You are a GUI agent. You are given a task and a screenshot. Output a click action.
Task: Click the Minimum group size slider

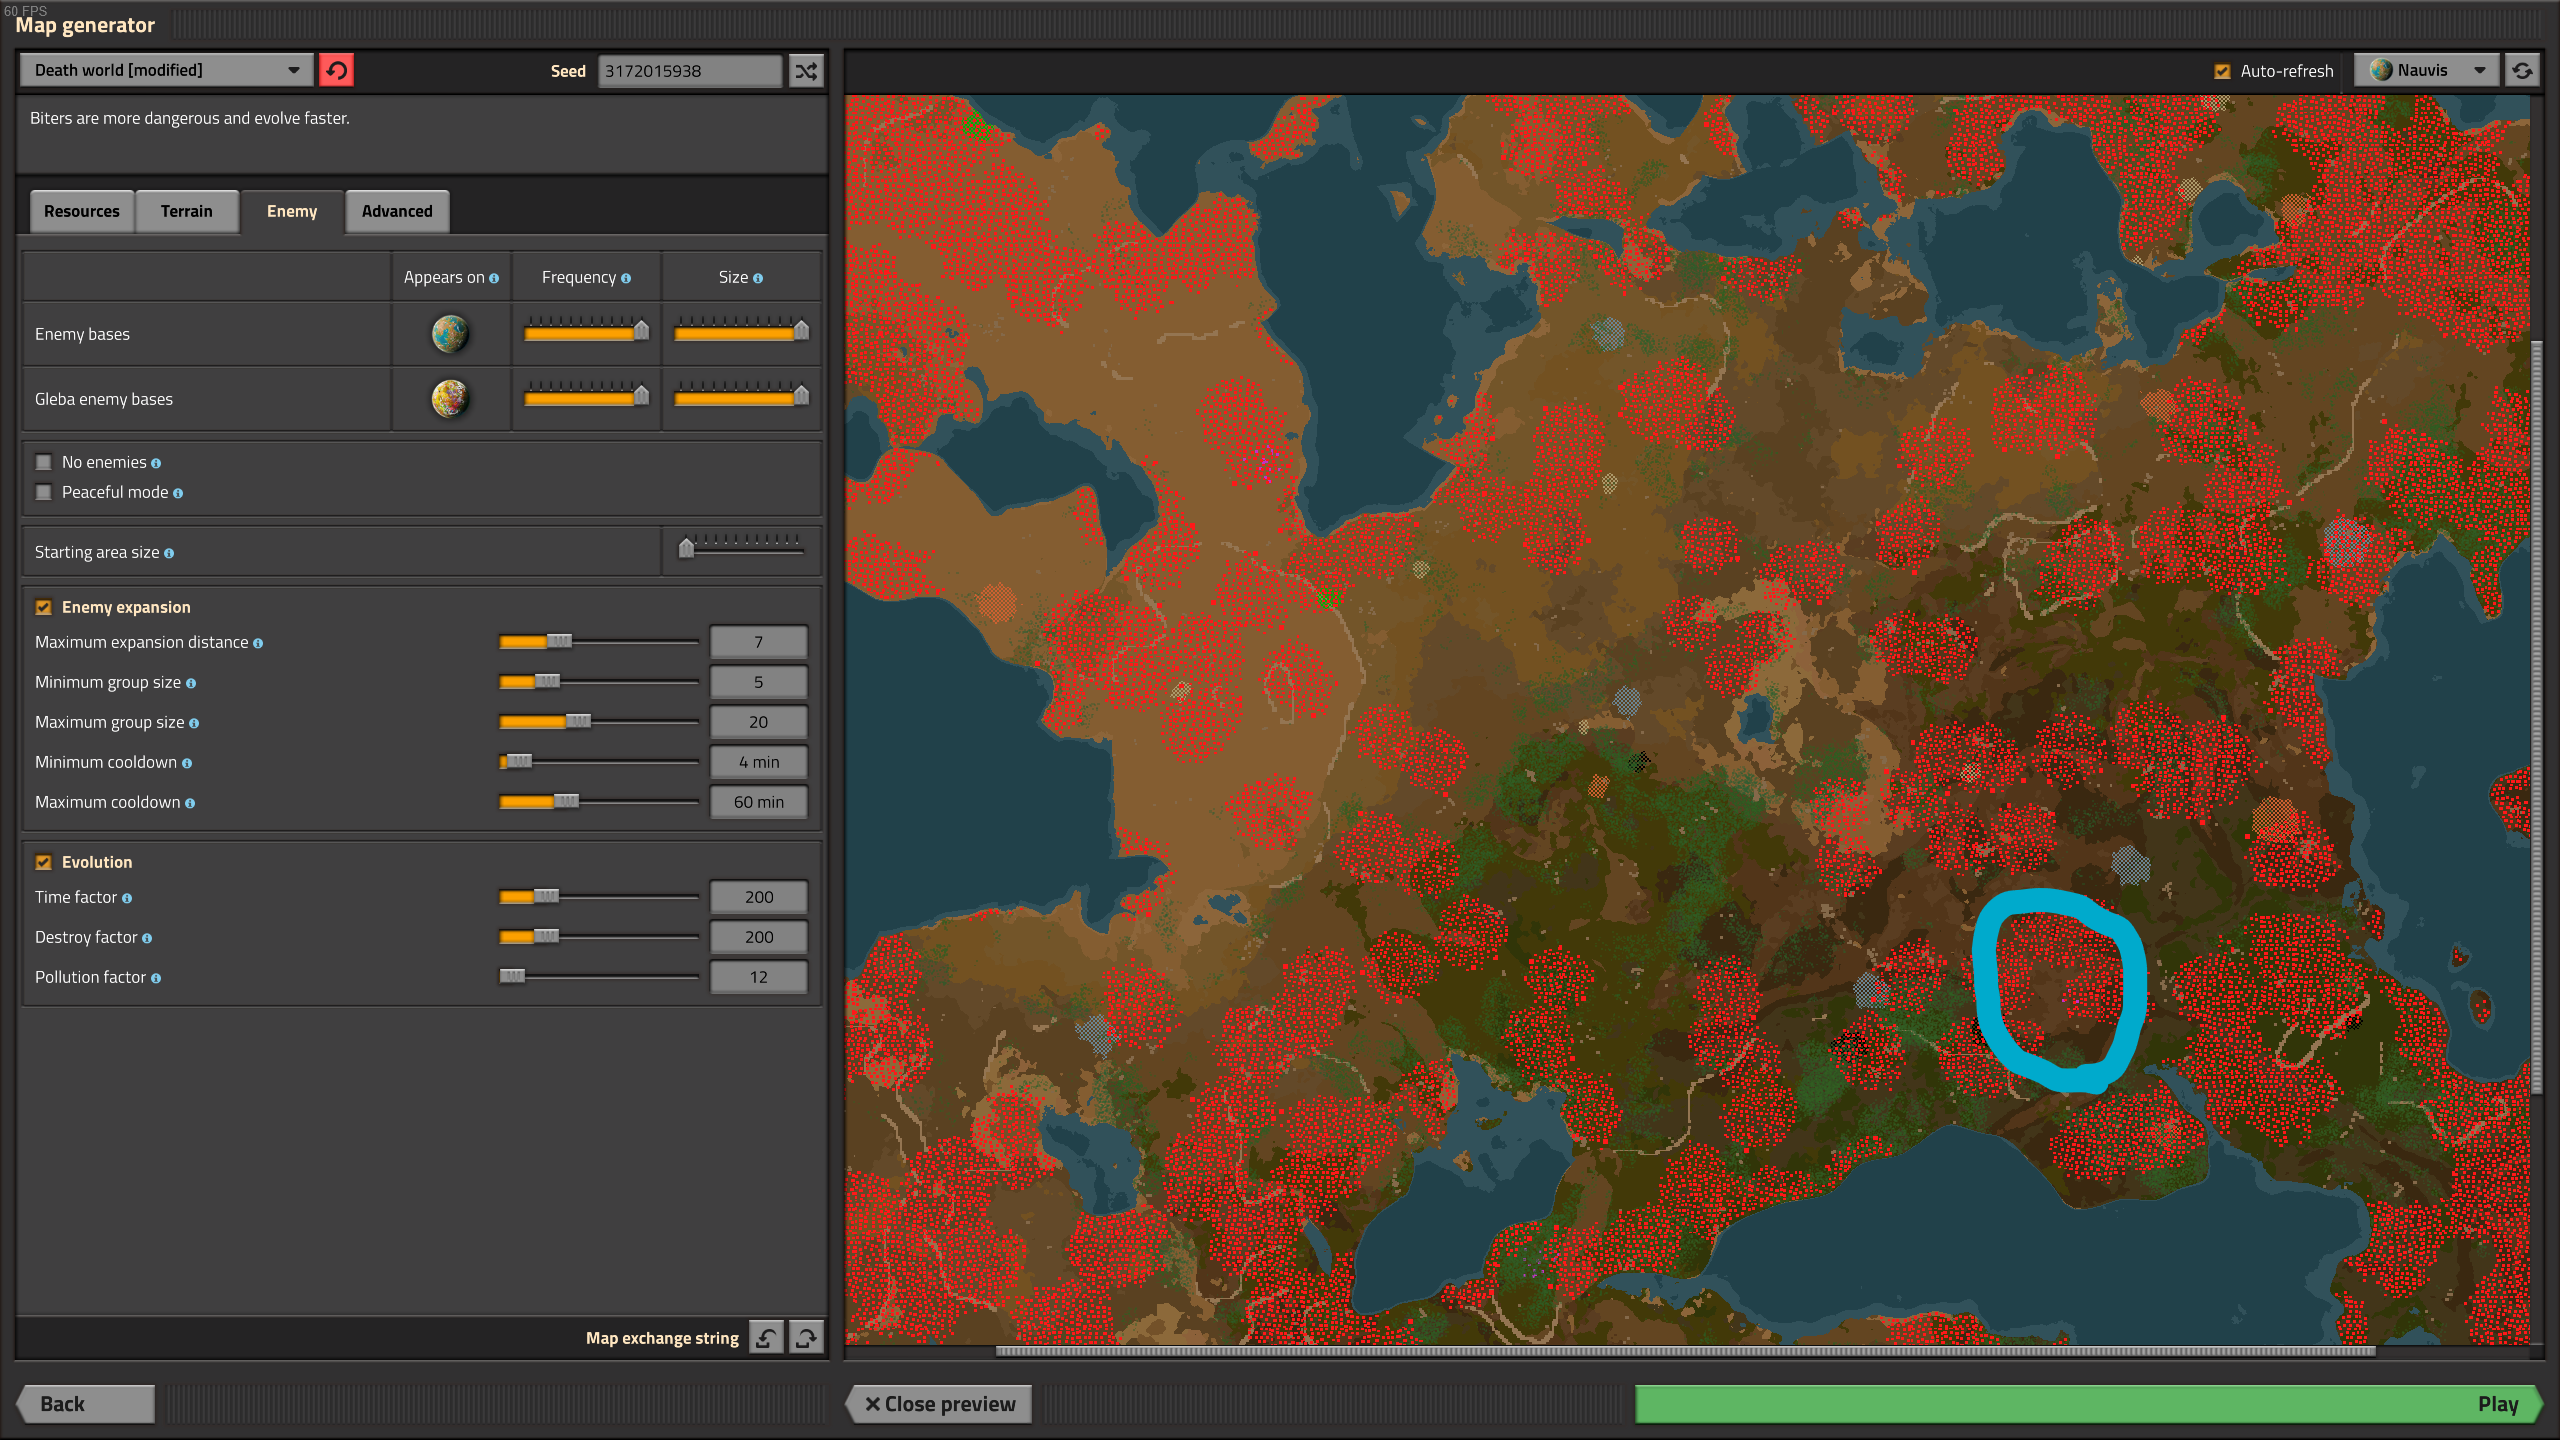coord(599,681)
